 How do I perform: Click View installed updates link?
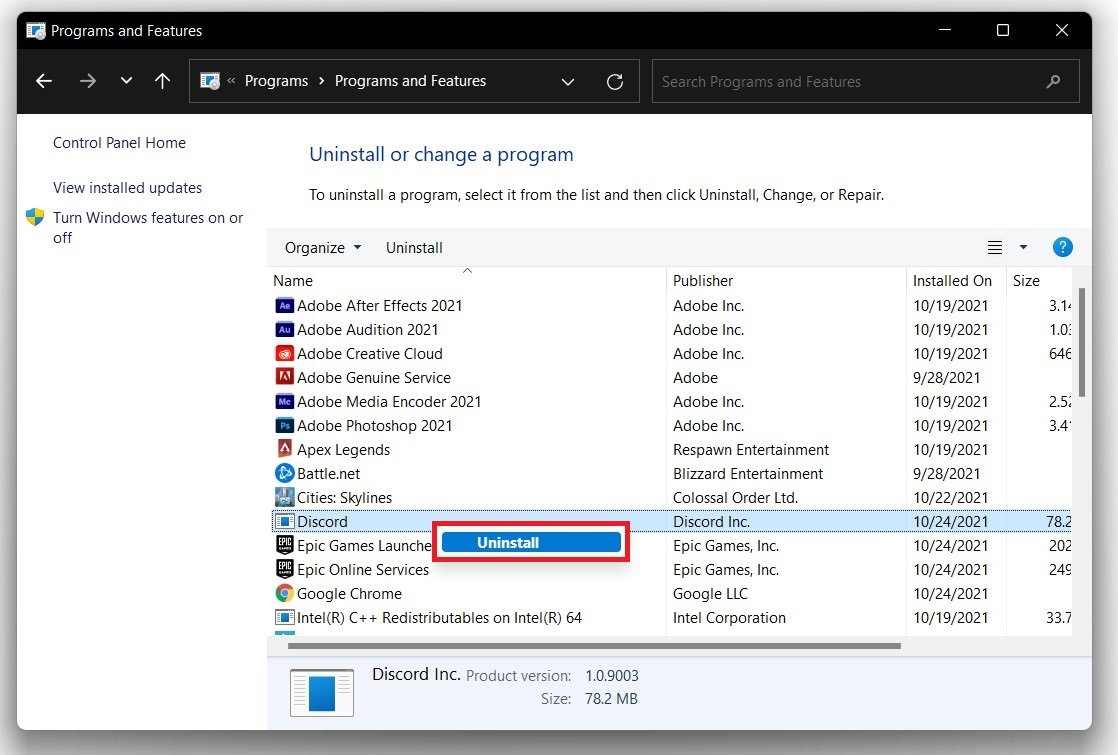point(127,188)
